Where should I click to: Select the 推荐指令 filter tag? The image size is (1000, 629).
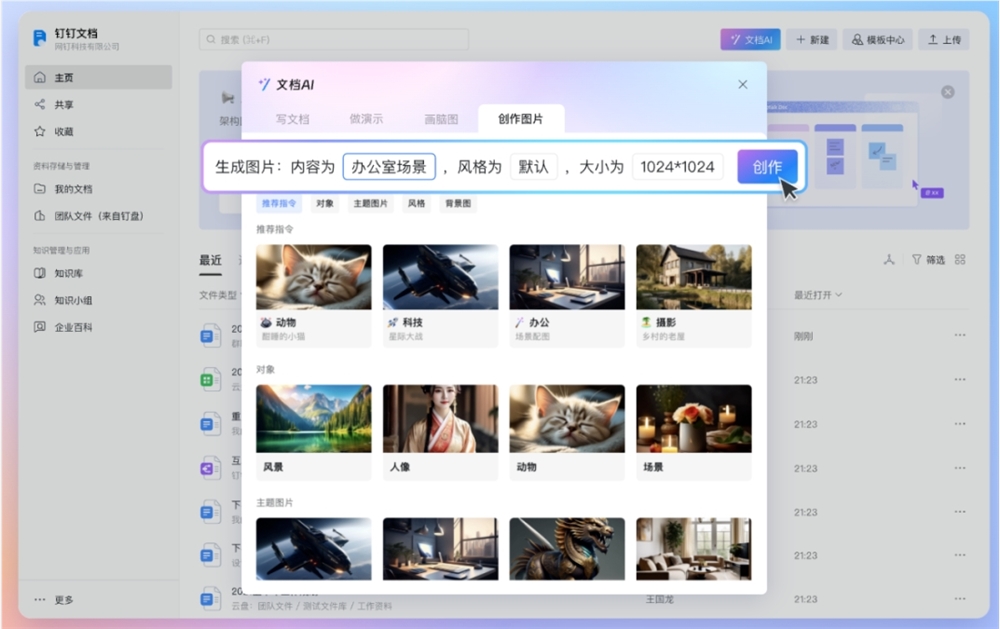click(x=281, y=204)
